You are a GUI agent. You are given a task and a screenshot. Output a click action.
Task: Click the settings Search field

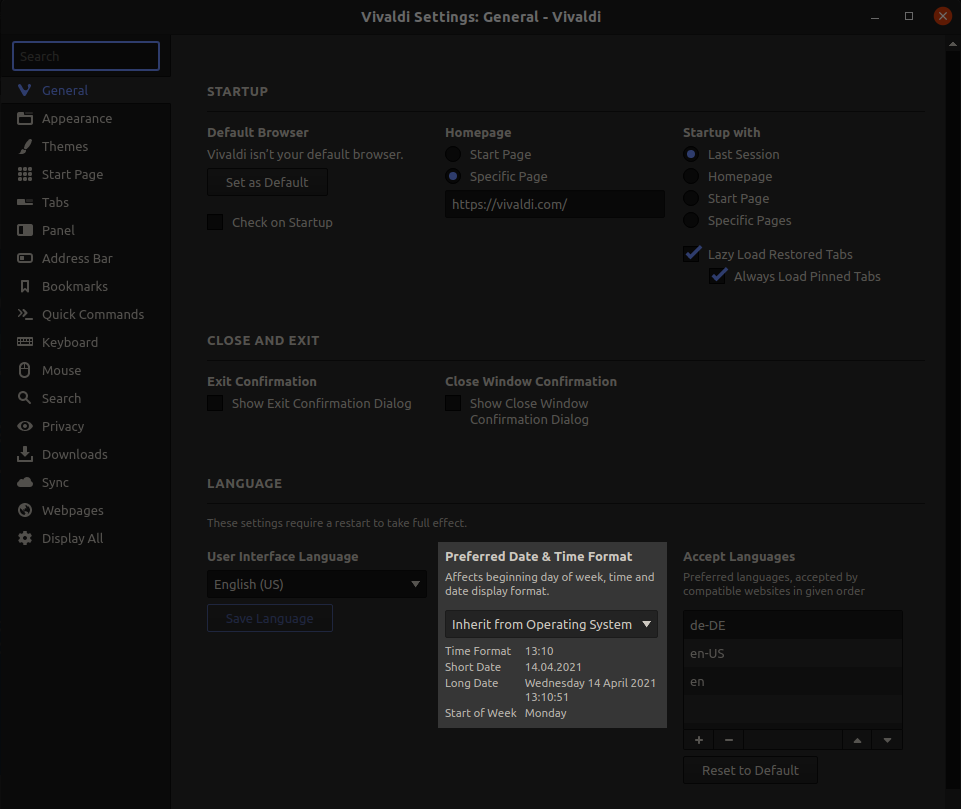[86, 57]
